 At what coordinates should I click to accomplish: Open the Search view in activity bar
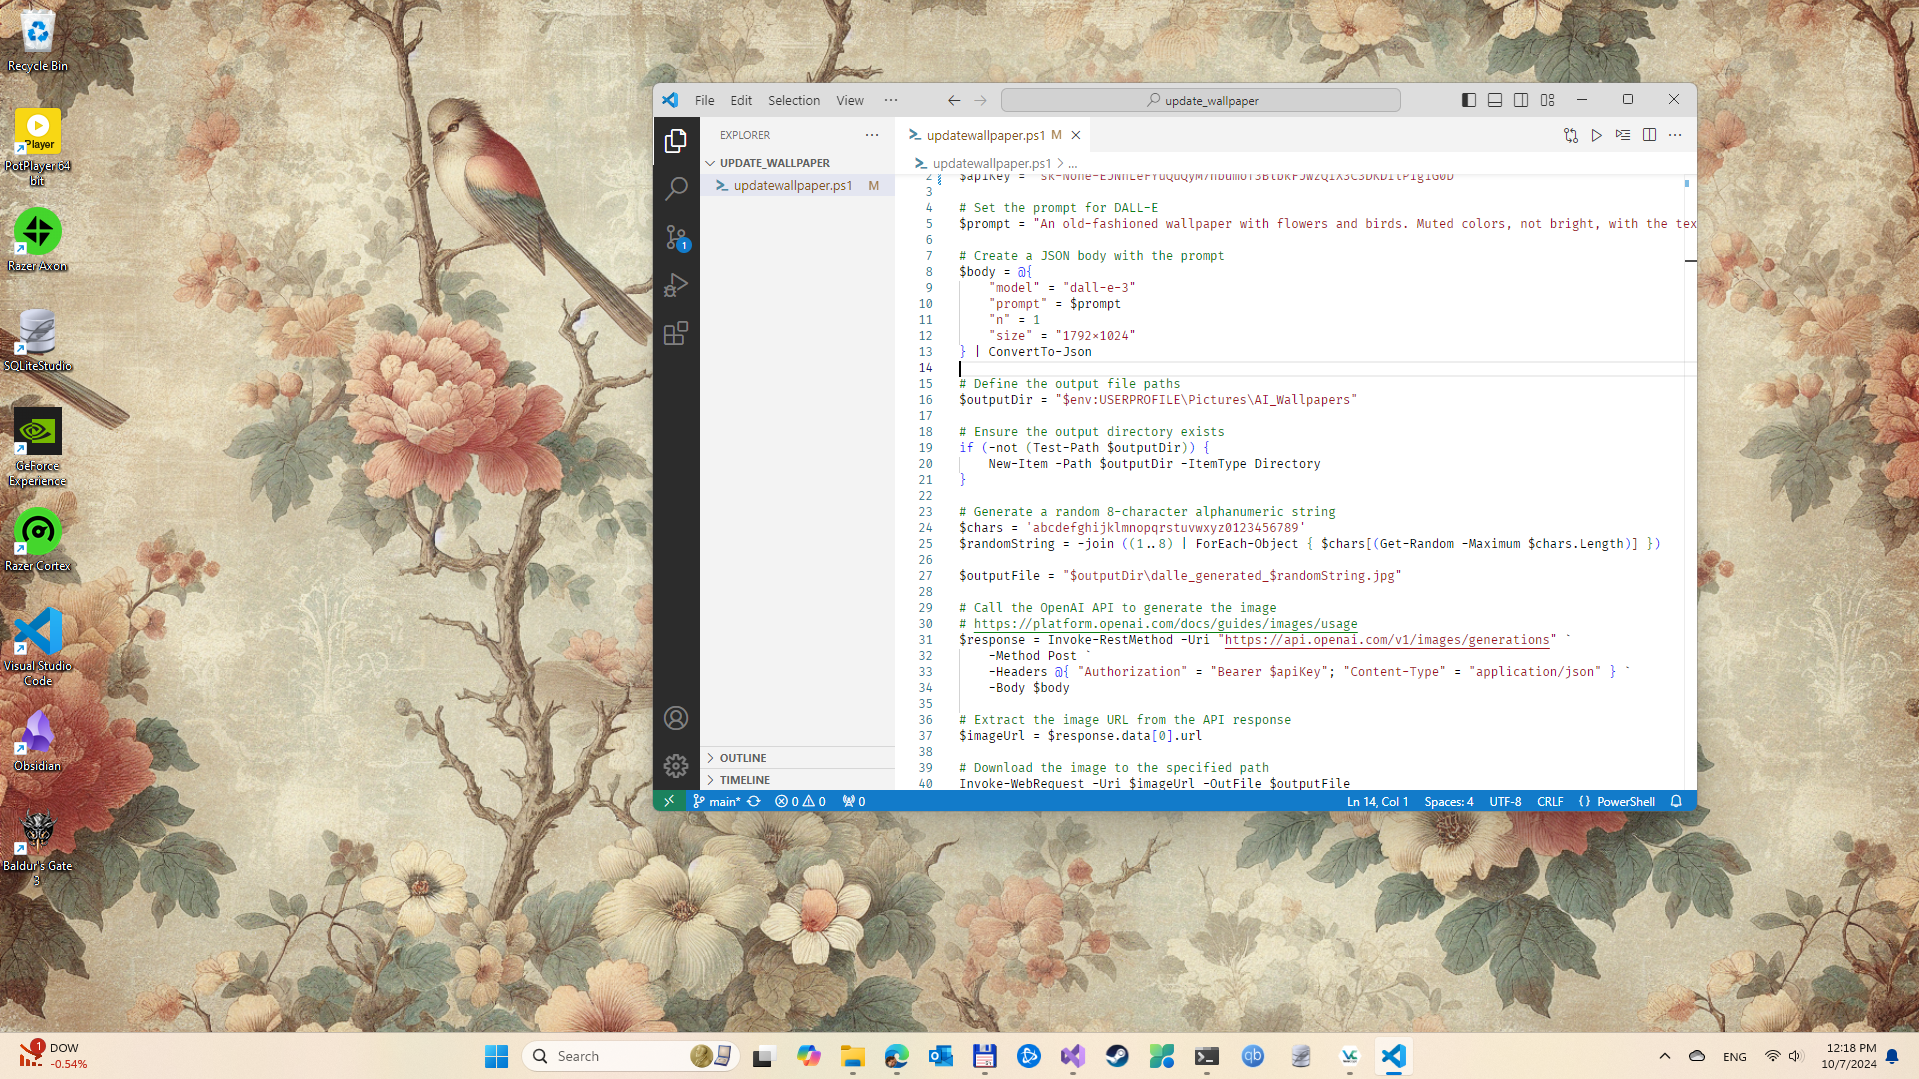tap(676, 188)
